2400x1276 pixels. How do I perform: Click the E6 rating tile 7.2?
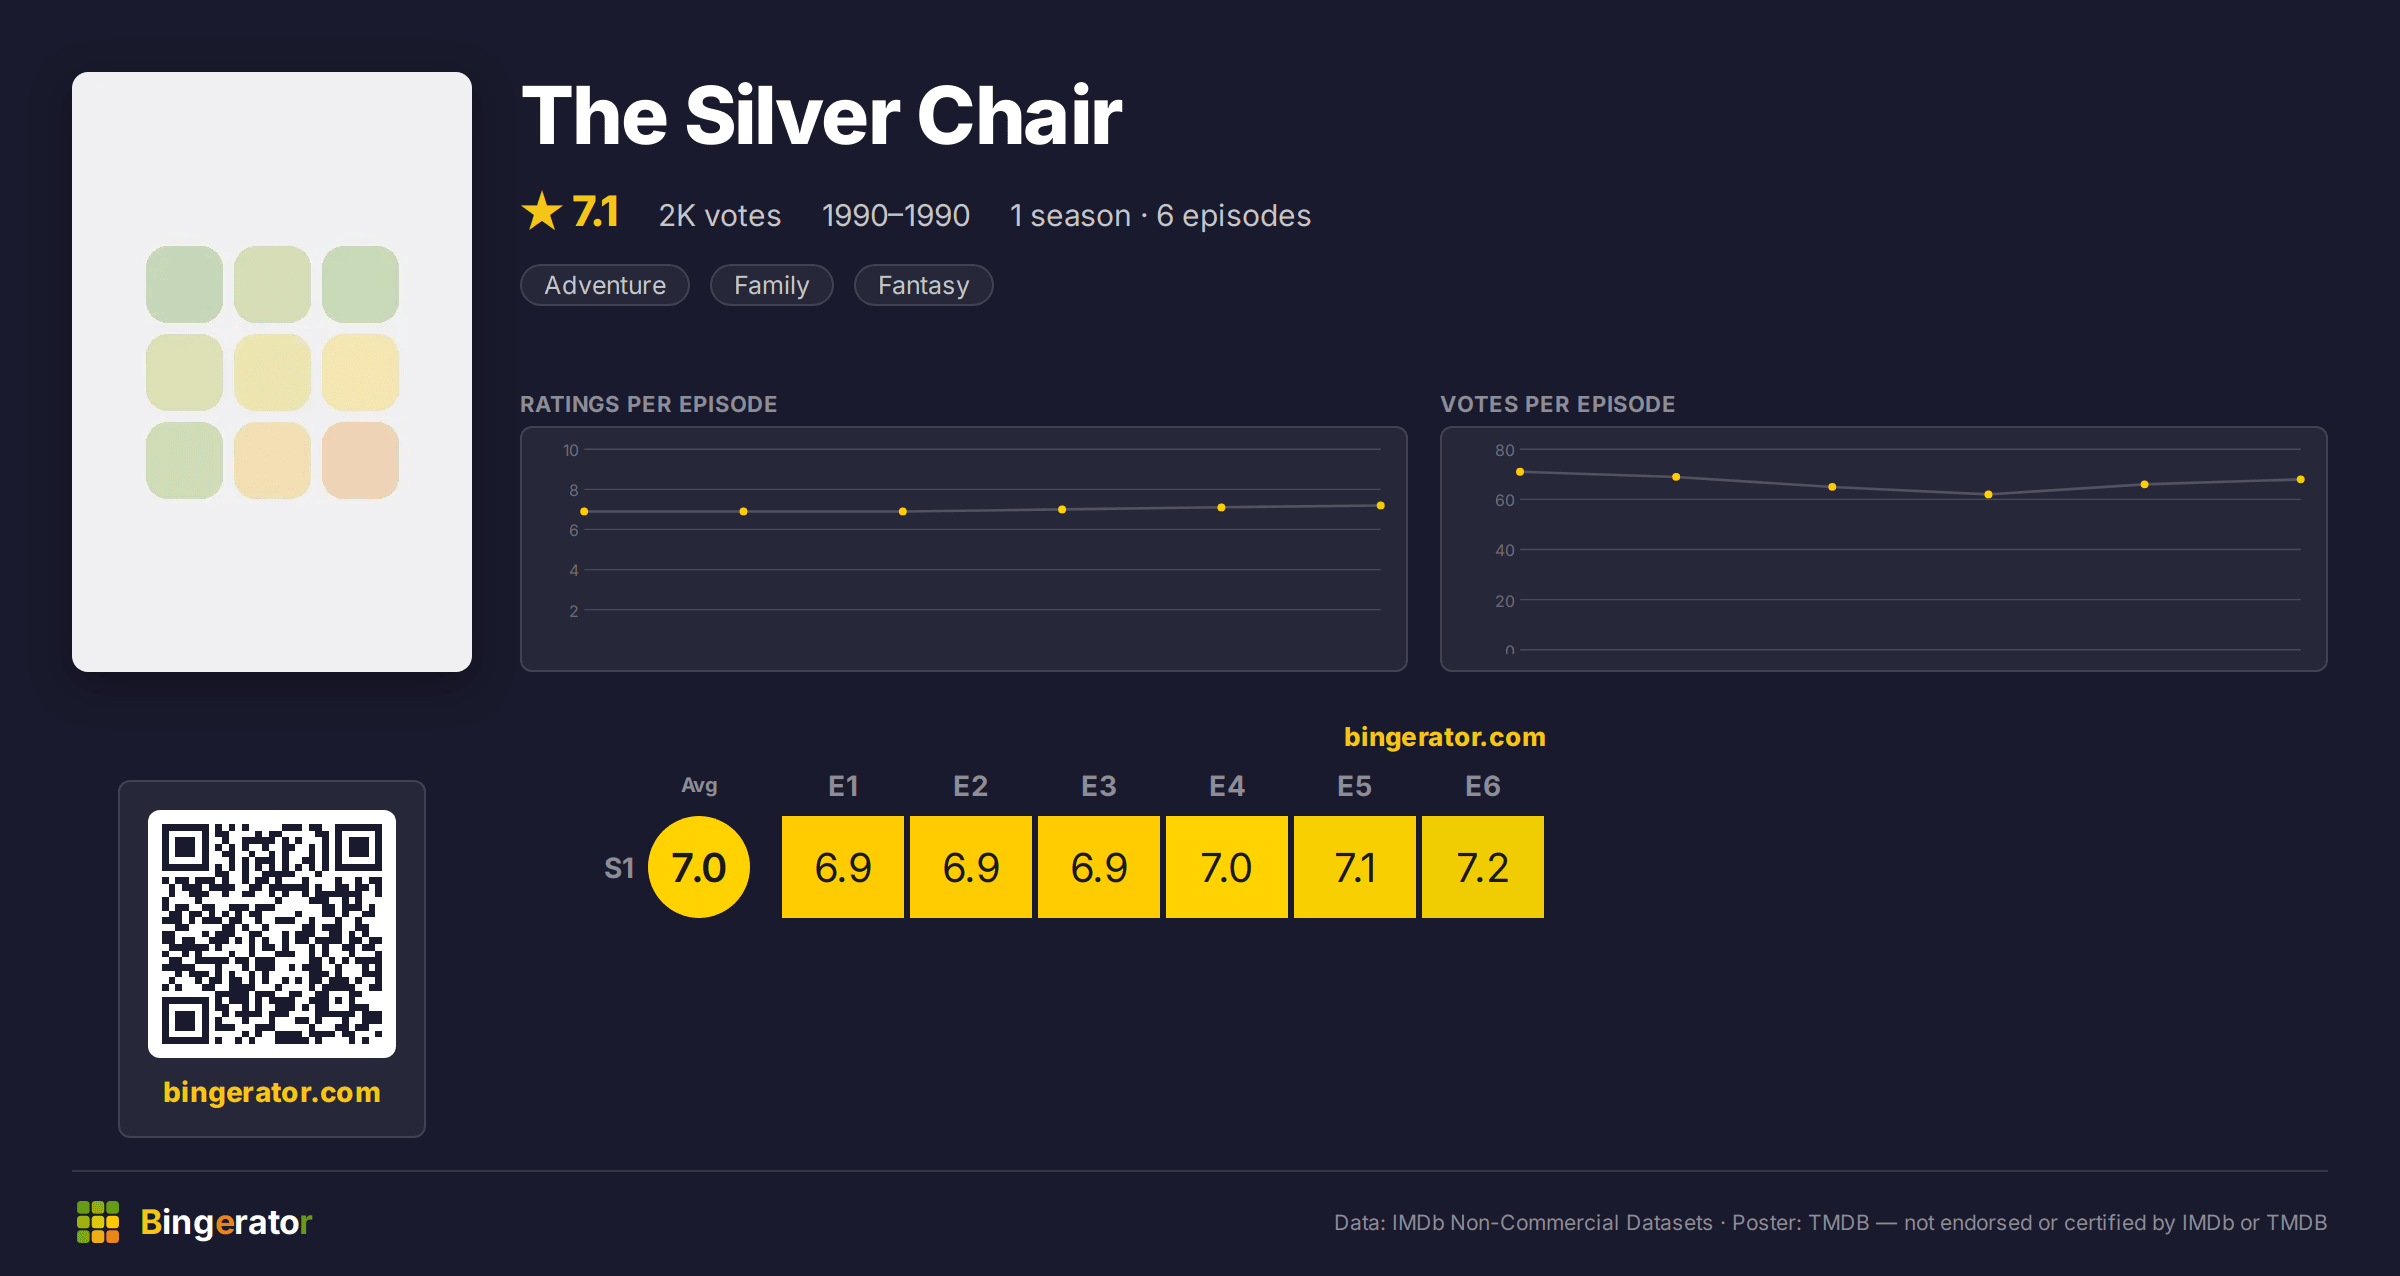[x=1483, y=867]
